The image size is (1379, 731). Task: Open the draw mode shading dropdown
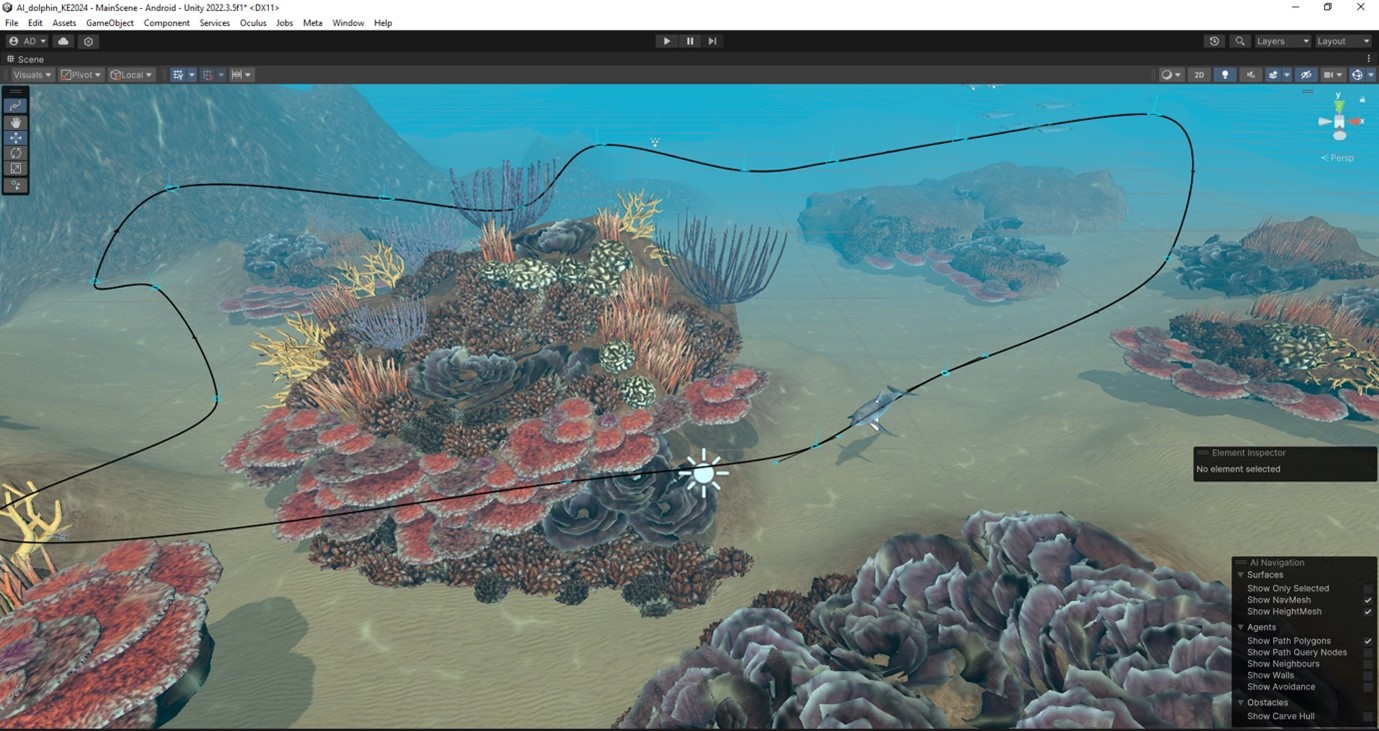tap(1170, 75)
